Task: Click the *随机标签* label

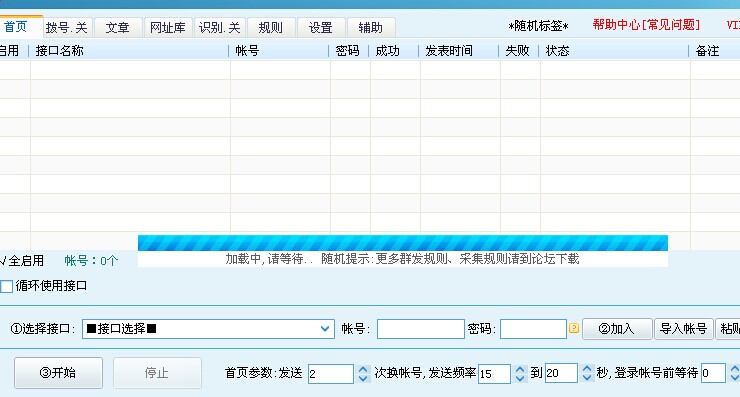Action: coord(538,26)
